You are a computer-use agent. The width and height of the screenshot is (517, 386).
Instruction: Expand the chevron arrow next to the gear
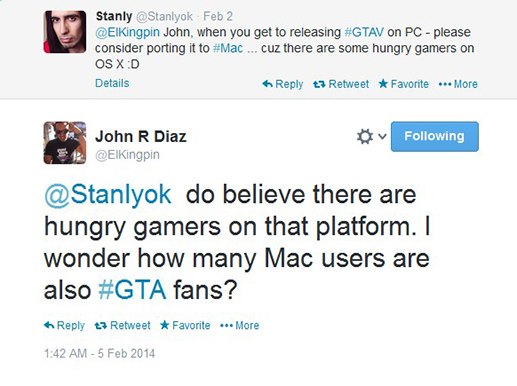[382, 136]
